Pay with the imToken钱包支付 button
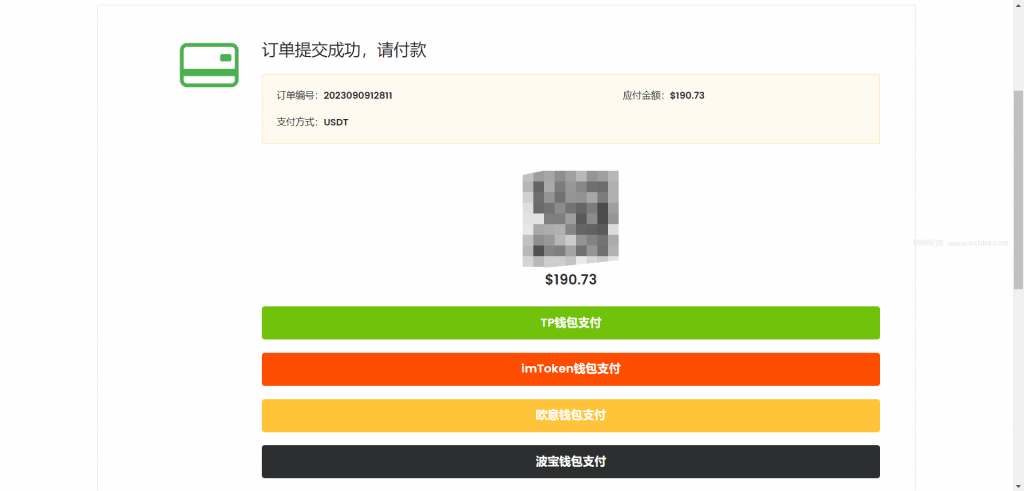 (571, 369)
